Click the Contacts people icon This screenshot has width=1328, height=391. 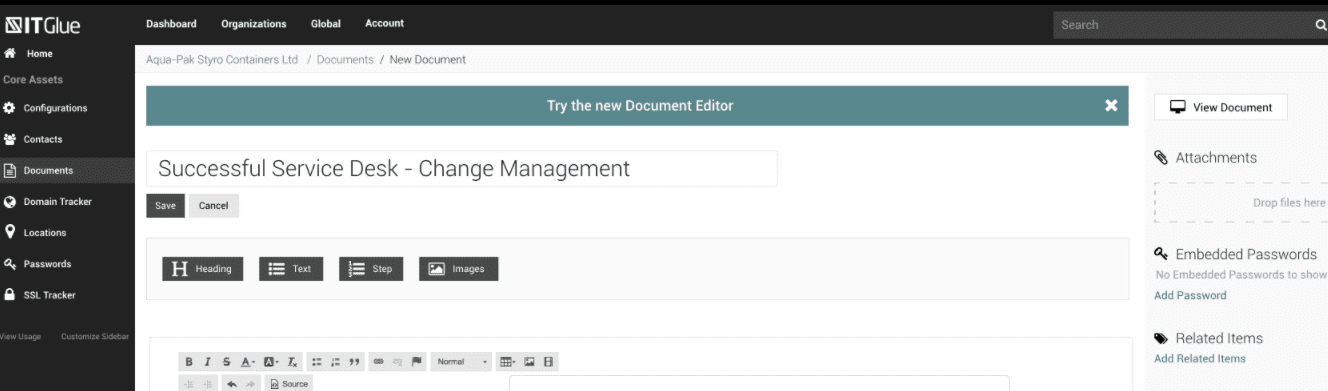click(10, 139)
